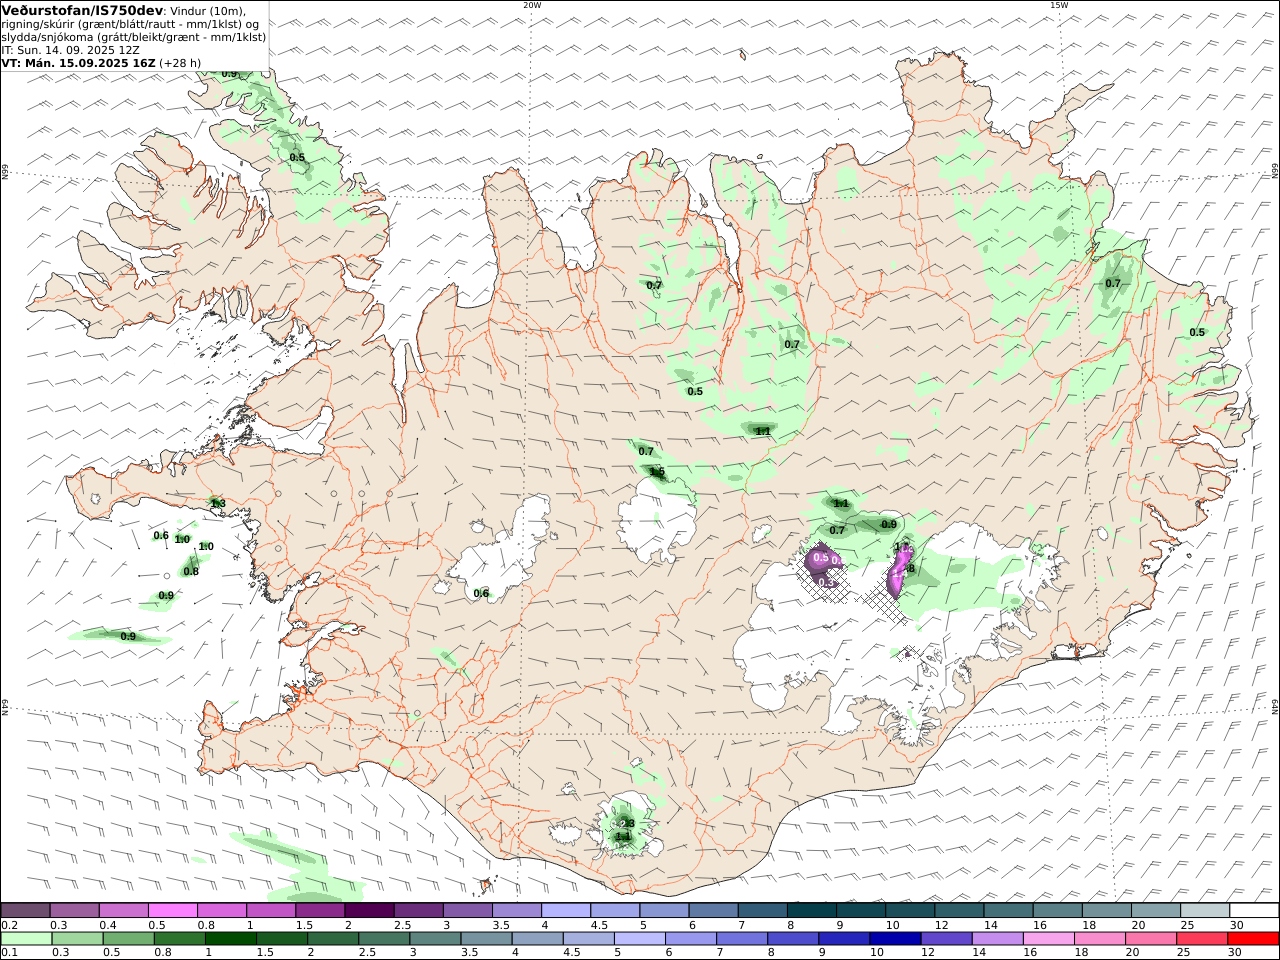Click the bright red swatch labeled 30
The height and width of the screenshot is (960, 1280).
(1253, 939)
